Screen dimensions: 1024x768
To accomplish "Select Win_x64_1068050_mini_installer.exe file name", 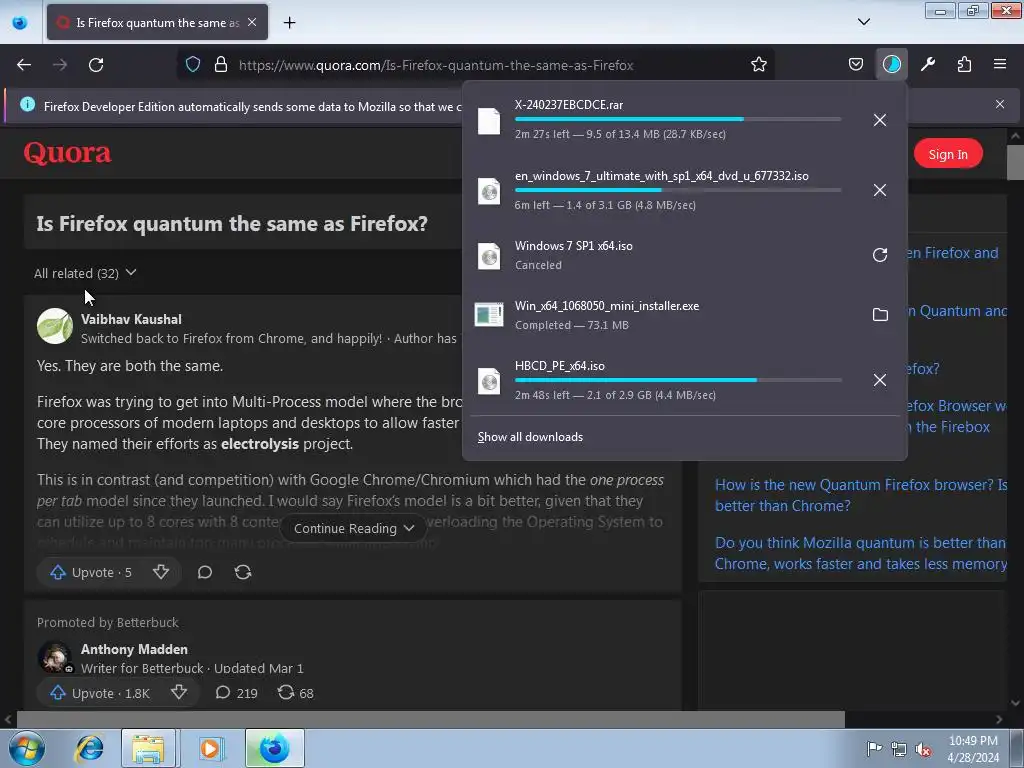I will (x=607, y=306).
